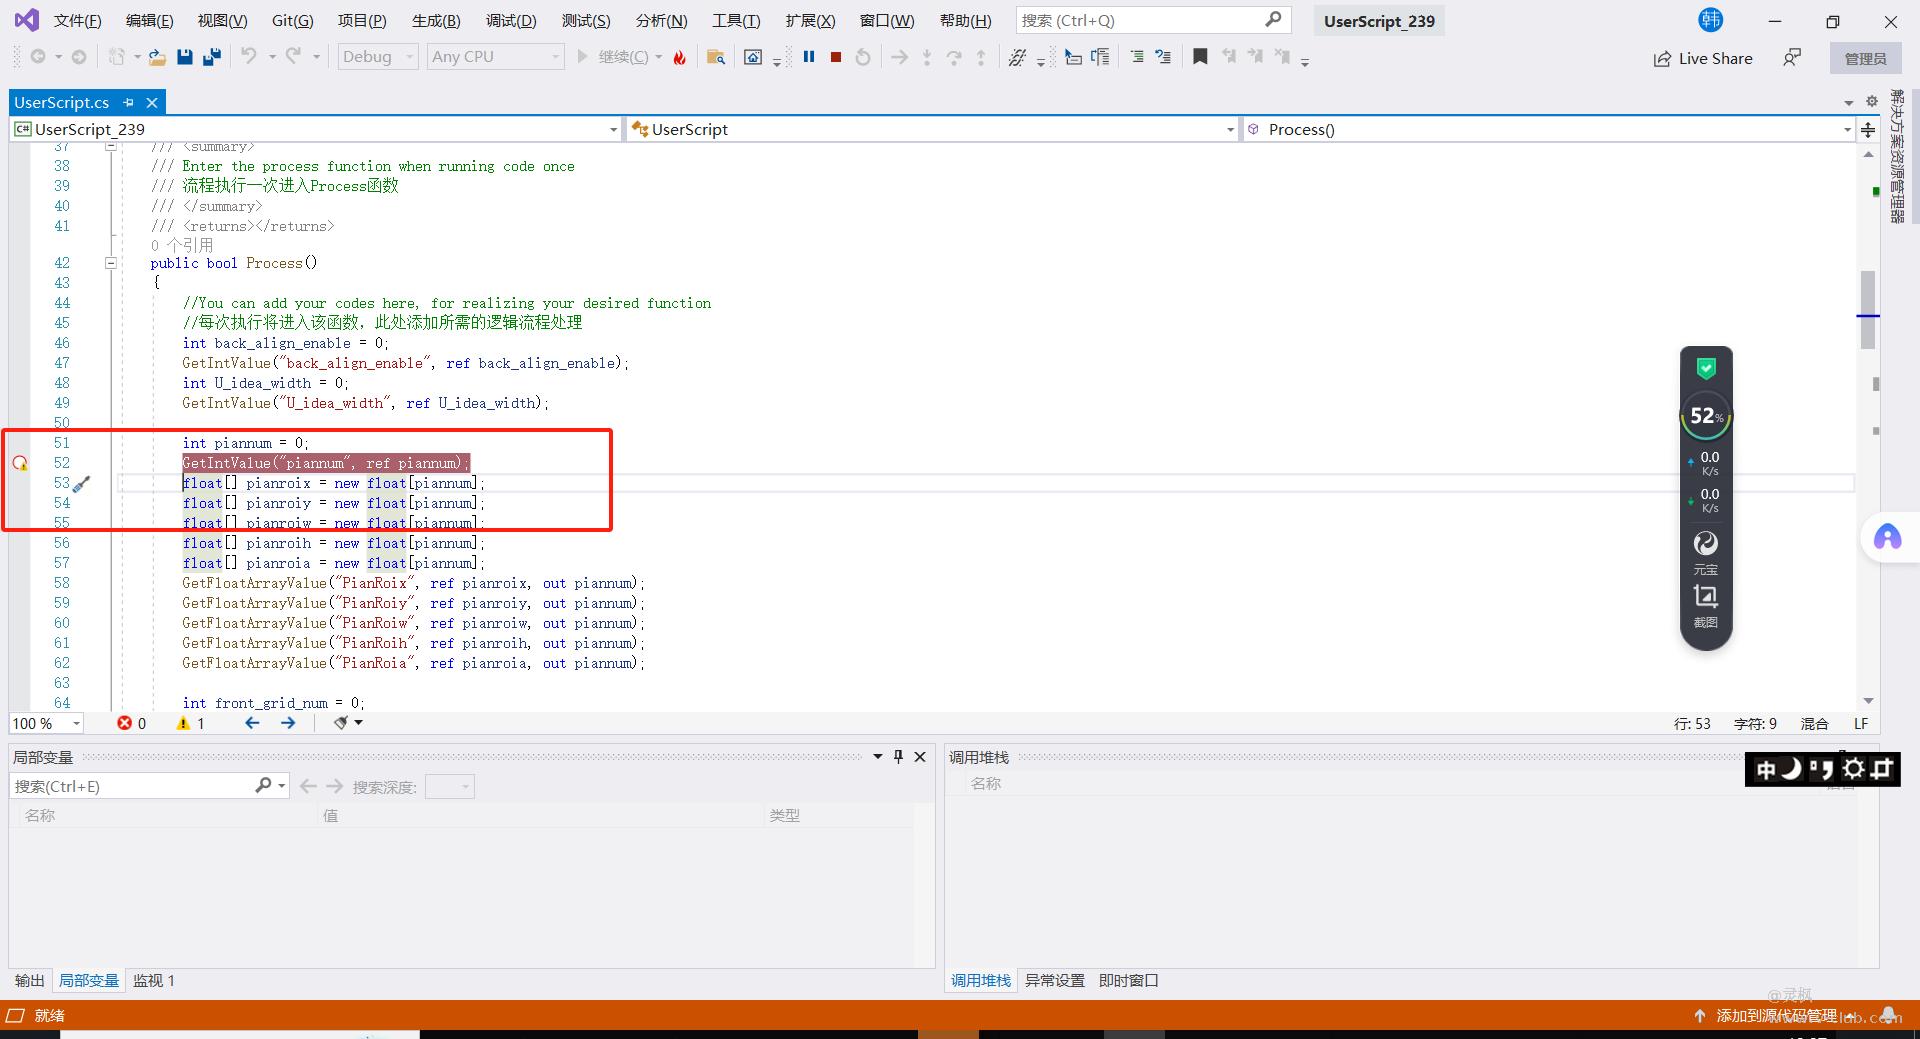Click editor settings gear icon
1920x1039 pixels.
[1872, 101]
